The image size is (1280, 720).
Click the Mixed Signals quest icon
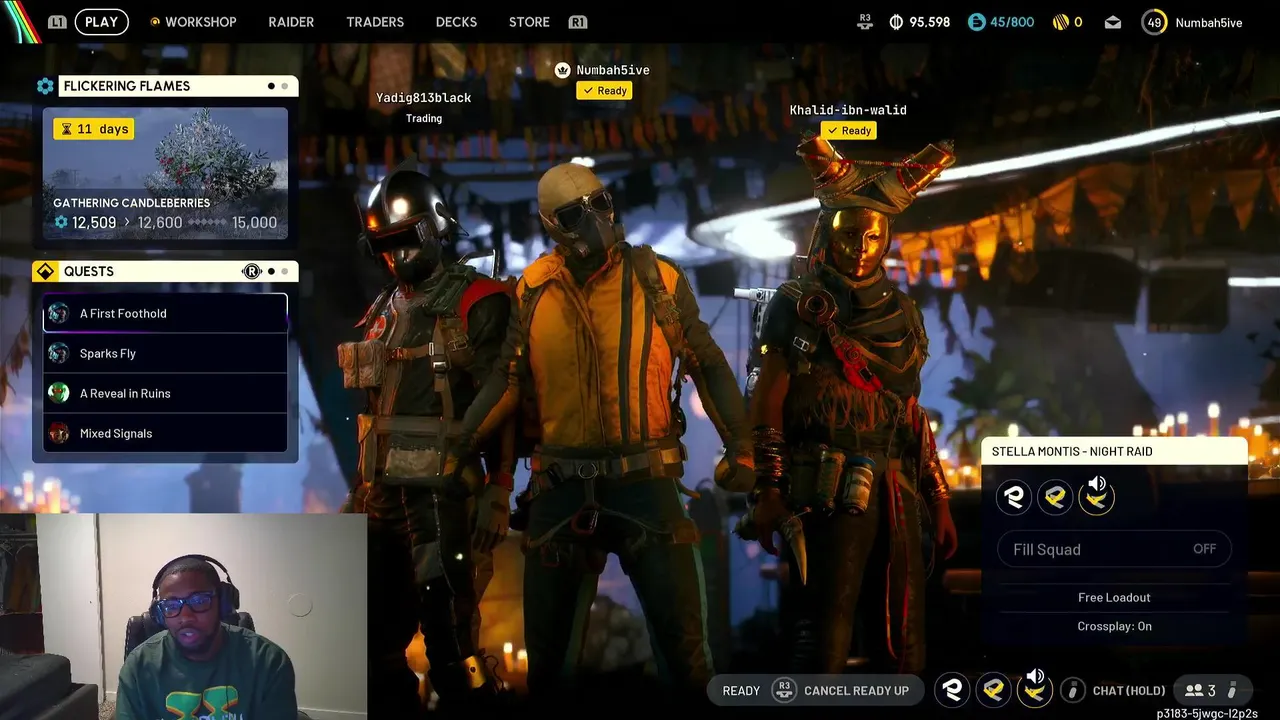59,433
